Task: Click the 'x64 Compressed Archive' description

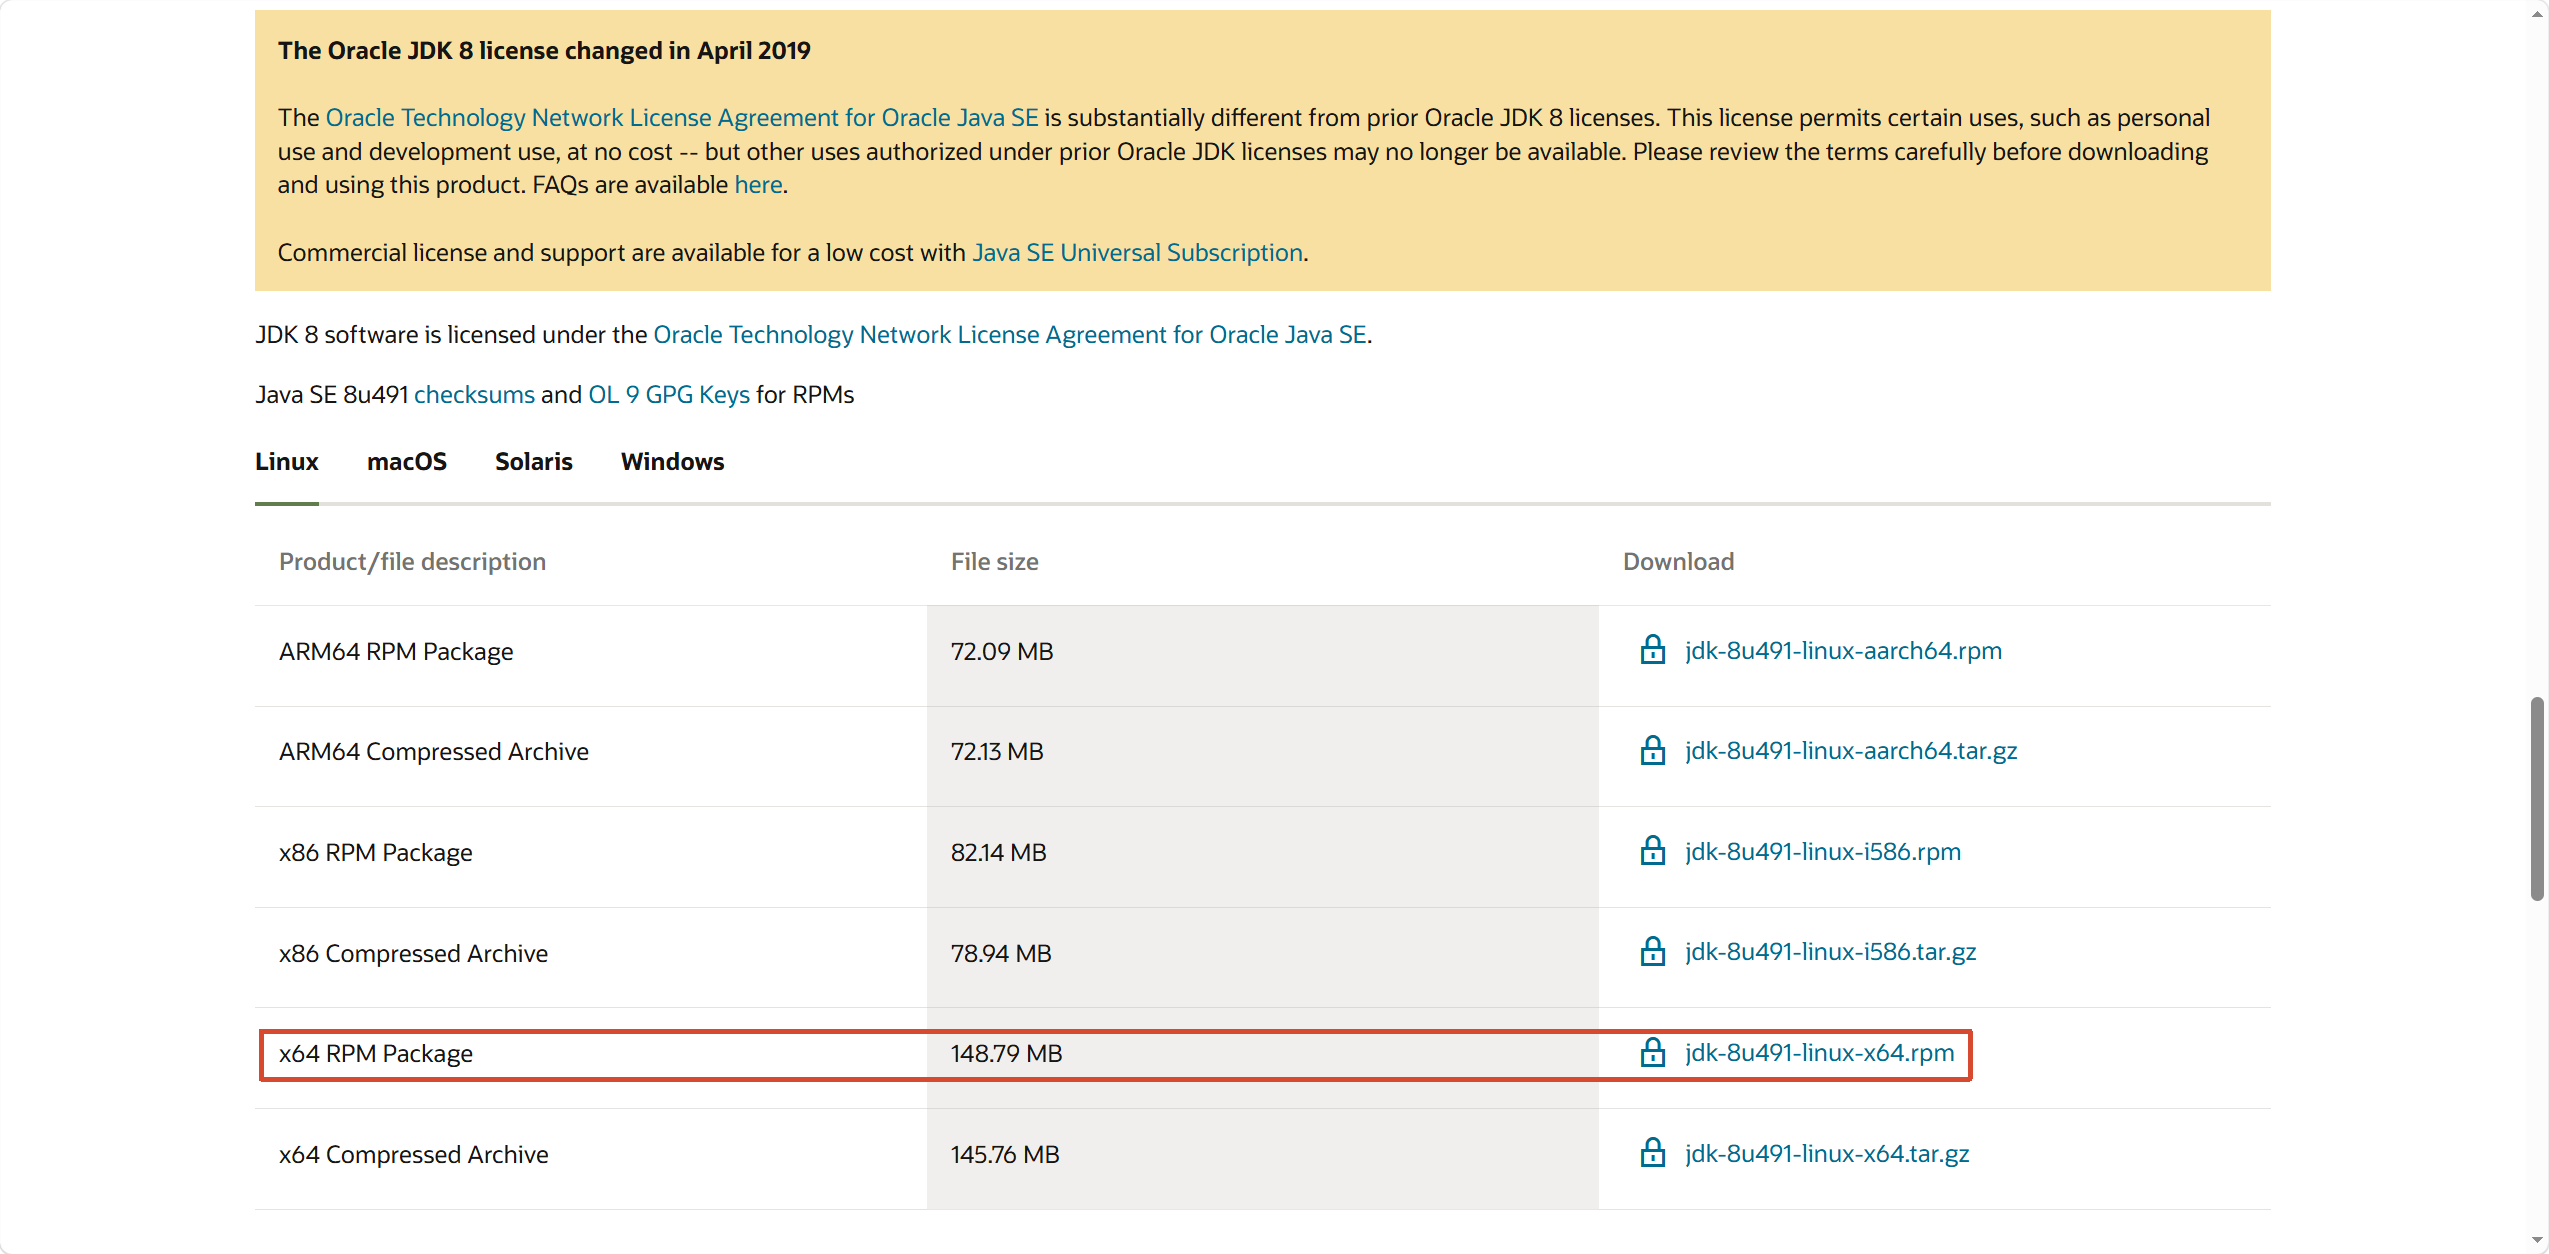Action: point(413,1155)
